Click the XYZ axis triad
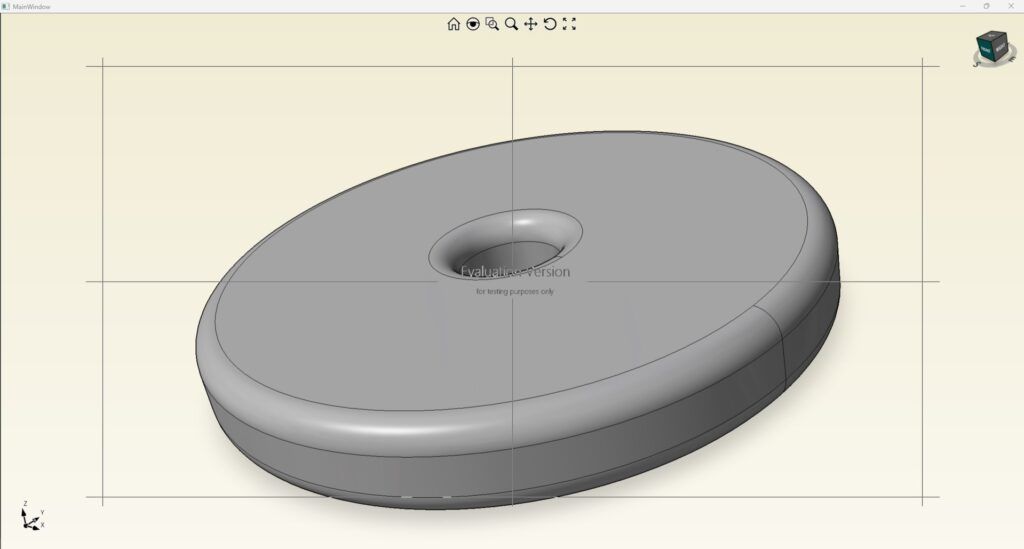Viewport: 1024px width, 549px height. click(x=31, y=516)
